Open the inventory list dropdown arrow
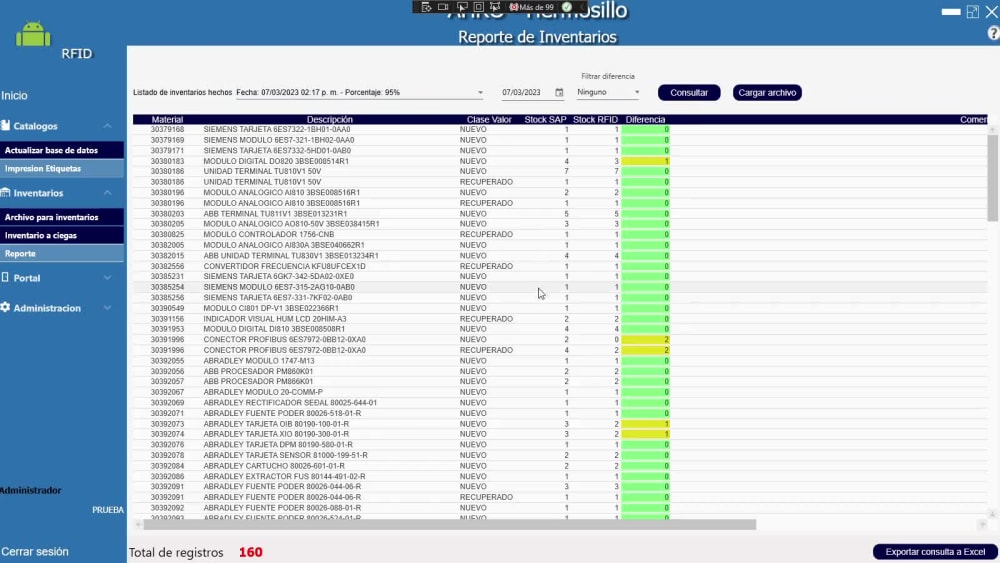Image resolution: width=1000 pixels, height=563 pixels. point(480,92)
